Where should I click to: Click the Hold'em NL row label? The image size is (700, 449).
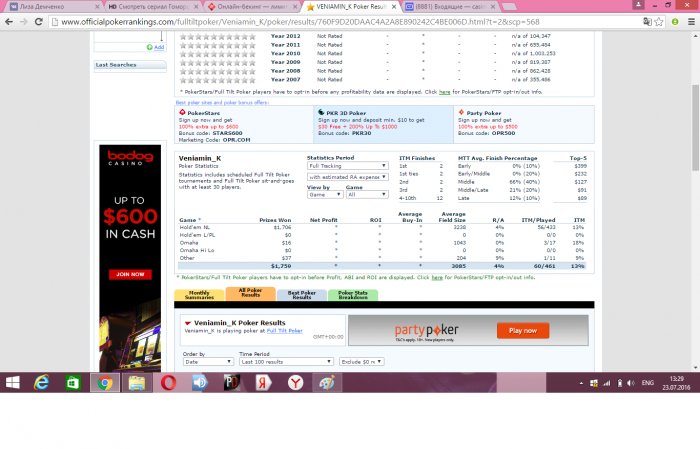pyautogui.click(x=194, y=228)
